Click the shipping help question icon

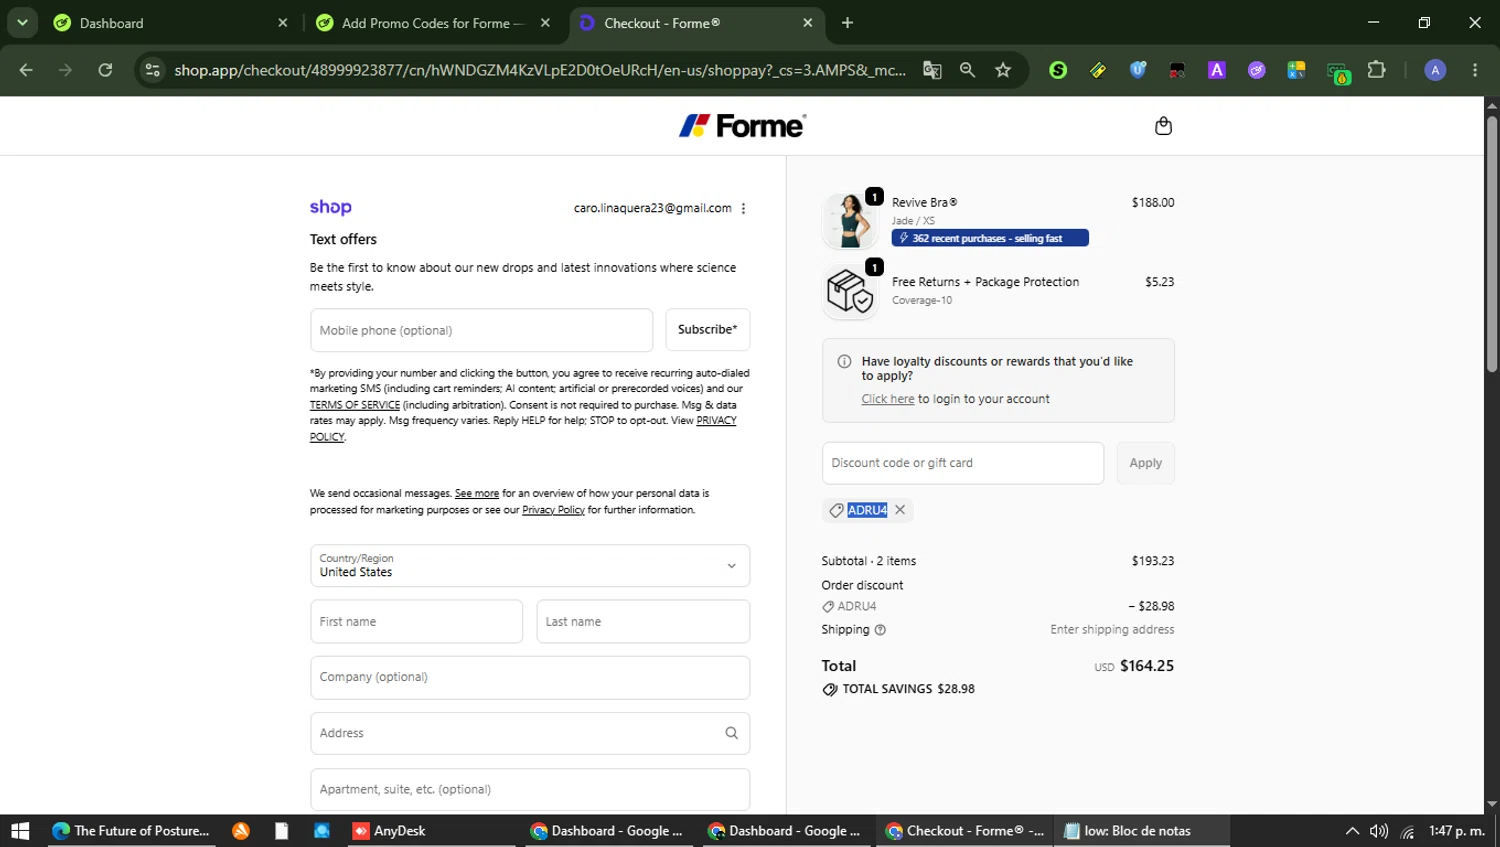[880, 630]
